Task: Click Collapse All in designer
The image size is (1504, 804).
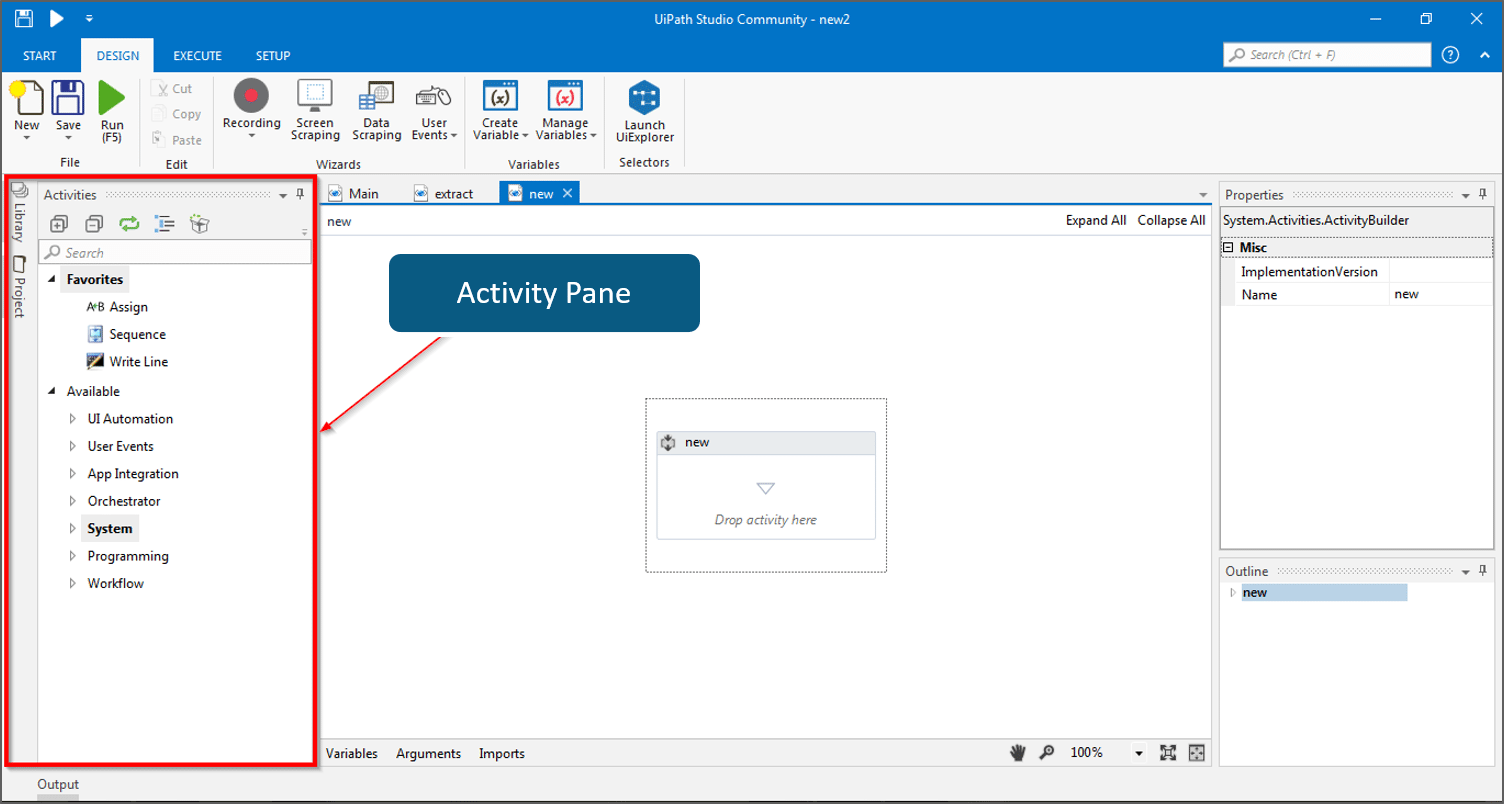Action: click(x=1171, y=220)
